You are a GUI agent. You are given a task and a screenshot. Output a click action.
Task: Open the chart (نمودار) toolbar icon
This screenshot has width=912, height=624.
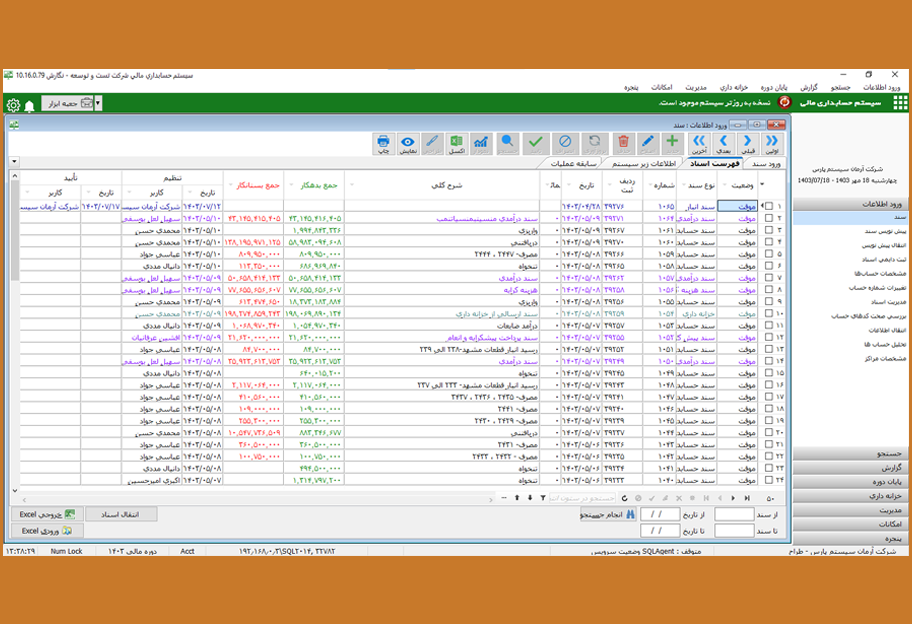481,144
